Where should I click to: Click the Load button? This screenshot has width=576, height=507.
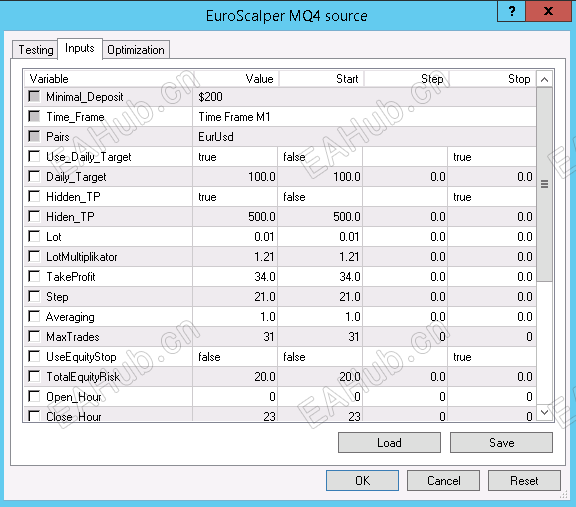click(x=389, y=443)
